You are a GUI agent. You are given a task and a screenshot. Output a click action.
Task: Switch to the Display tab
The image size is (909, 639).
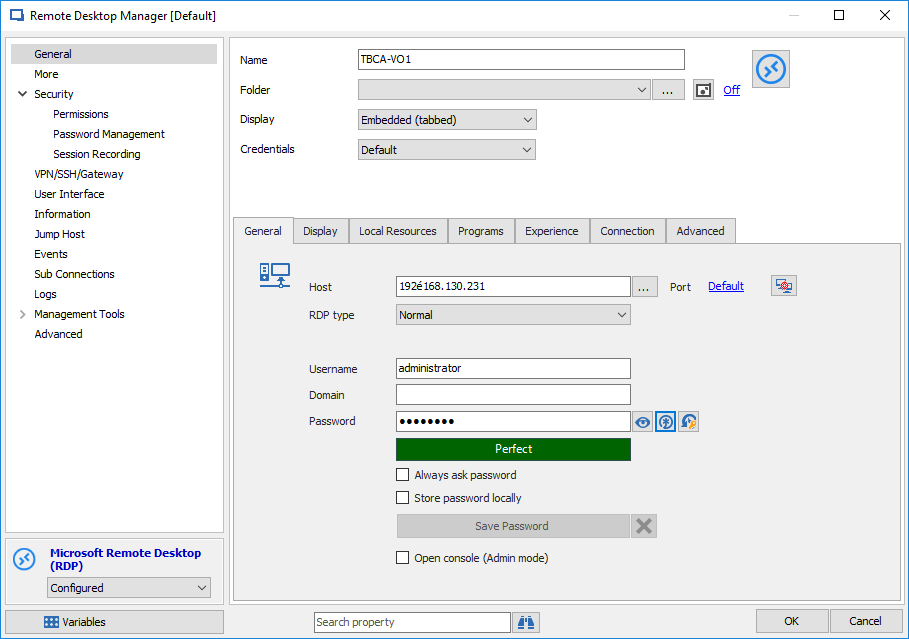(320, 231)
